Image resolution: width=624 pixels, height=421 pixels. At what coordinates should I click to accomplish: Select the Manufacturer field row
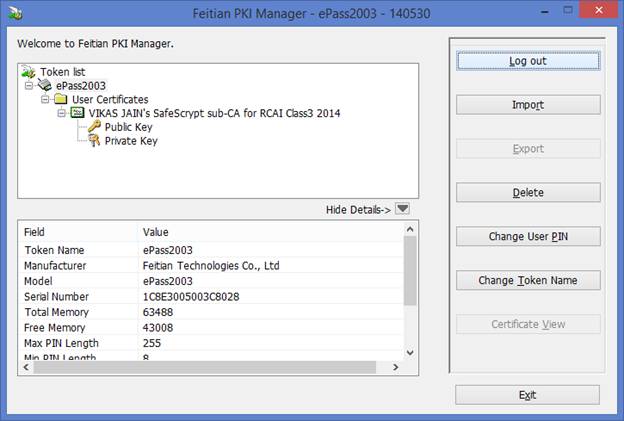click(x=211, y=266)
